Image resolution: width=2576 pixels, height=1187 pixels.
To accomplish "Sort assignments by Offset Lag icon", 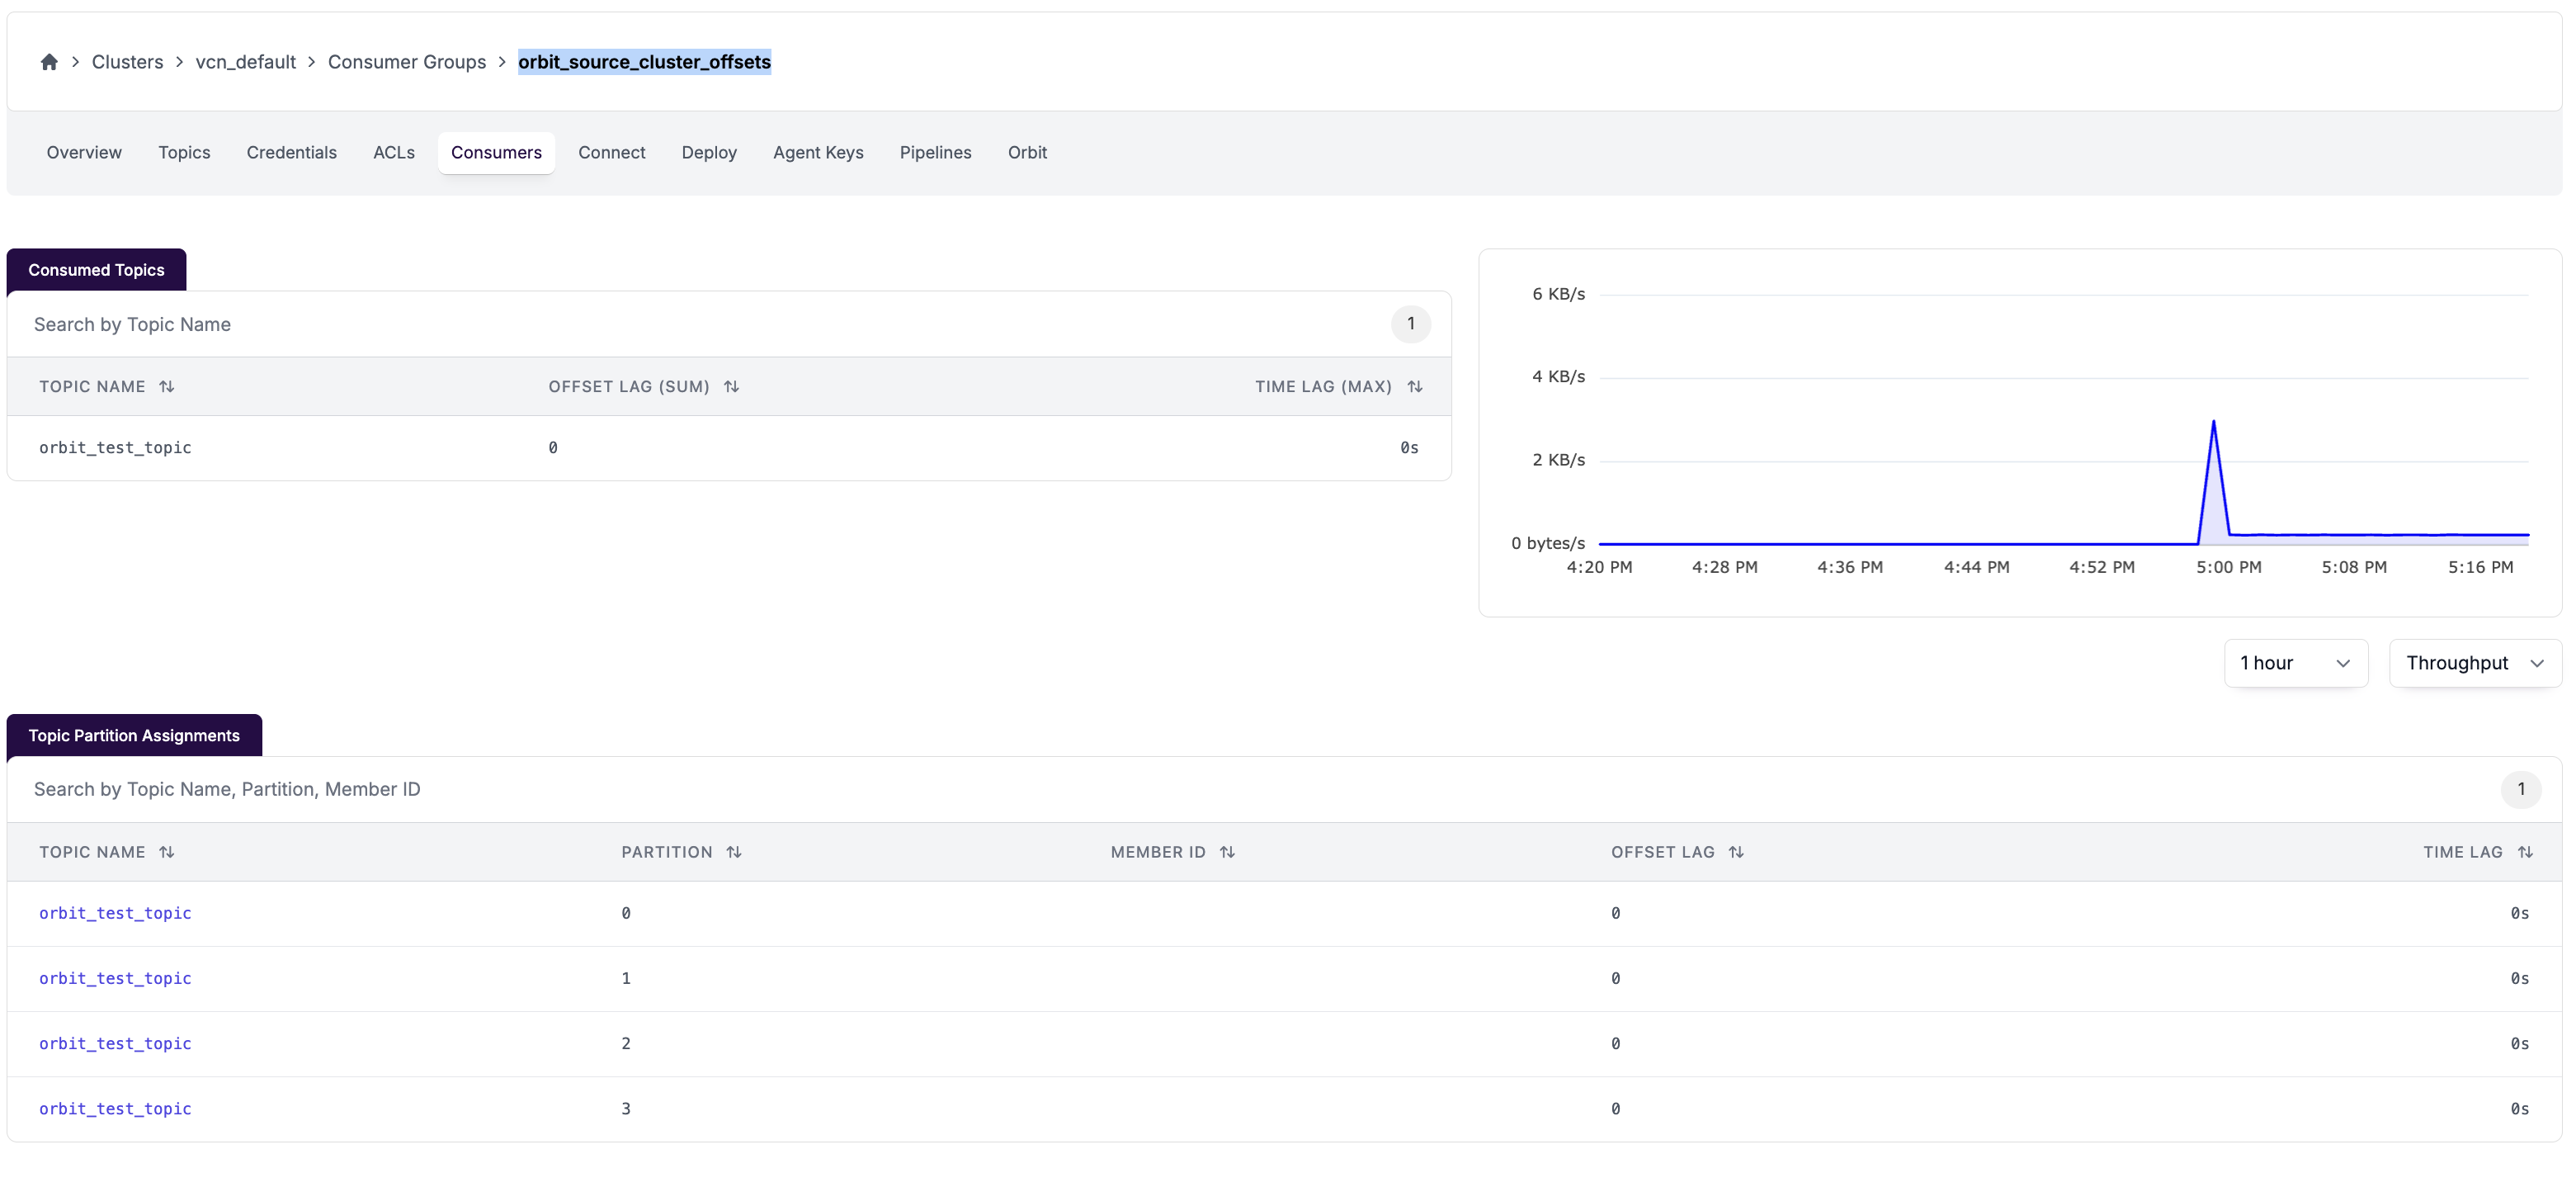I will pos(1736,852).
